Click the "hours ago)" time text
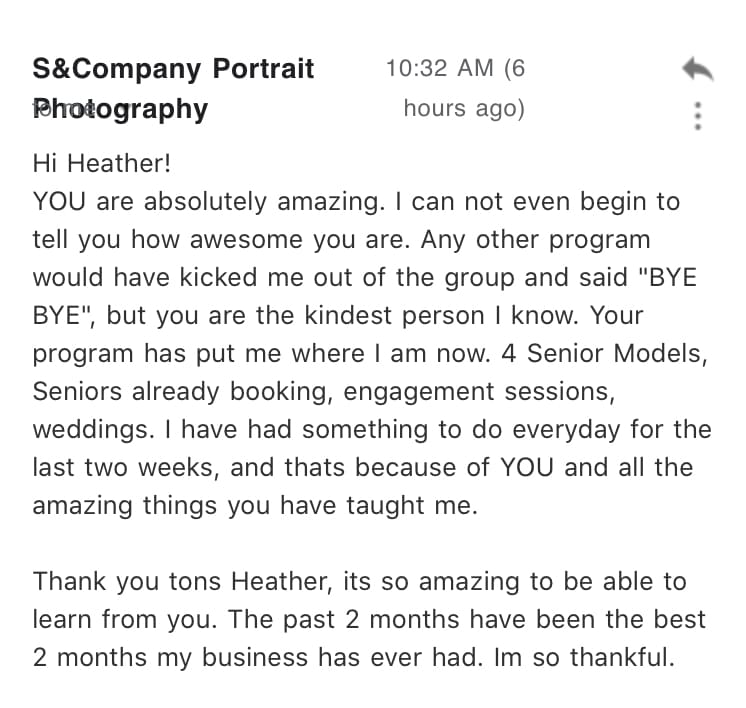This screenshot has height=708, width=746. point(464,108)
